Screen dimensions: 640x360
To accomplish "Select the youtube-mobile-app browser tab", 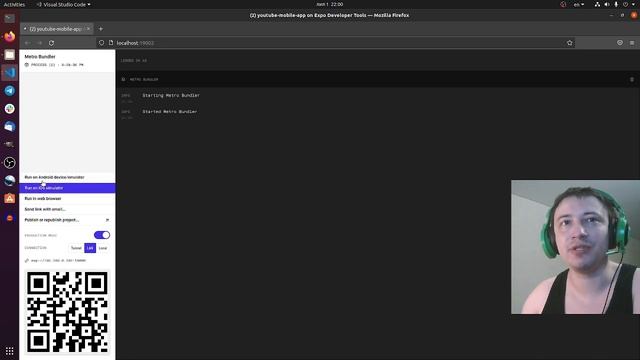I will [x=56, y=29].
